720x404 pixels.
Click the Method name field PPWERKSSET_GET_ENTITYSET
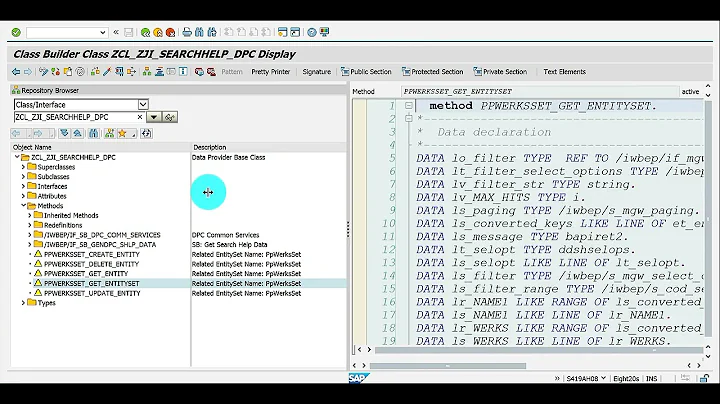tap(540, 91)
